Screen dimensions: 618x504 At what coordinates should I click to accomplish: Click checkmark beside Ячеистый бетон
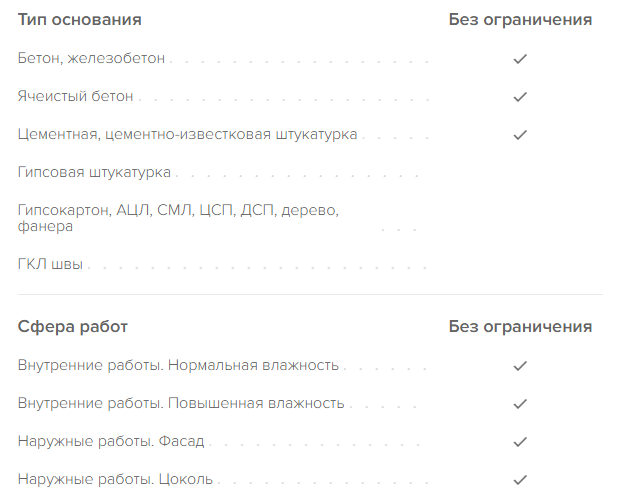[519, 97]
